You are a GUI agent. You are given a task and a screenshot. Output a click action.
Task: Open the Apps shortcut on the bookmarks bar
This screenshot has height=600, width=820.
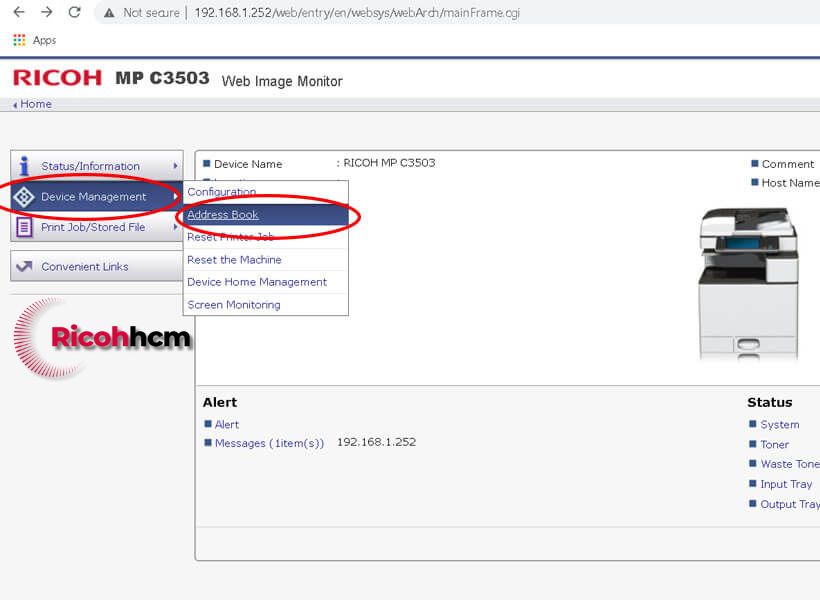click(33, 40)
